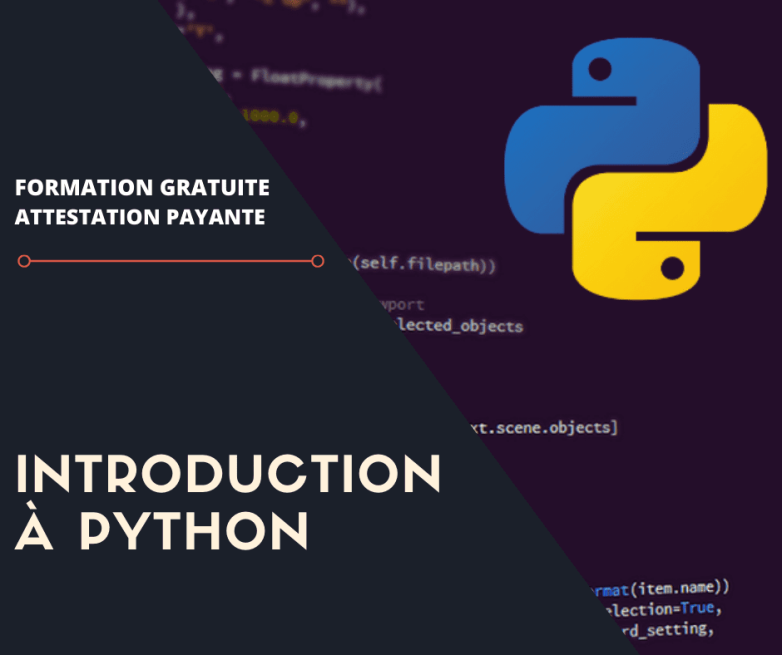Image resolution: width=782 pixels, height=655 pixels.
Task: Select the "INTRODUCTION" title word
Action: 228,474
